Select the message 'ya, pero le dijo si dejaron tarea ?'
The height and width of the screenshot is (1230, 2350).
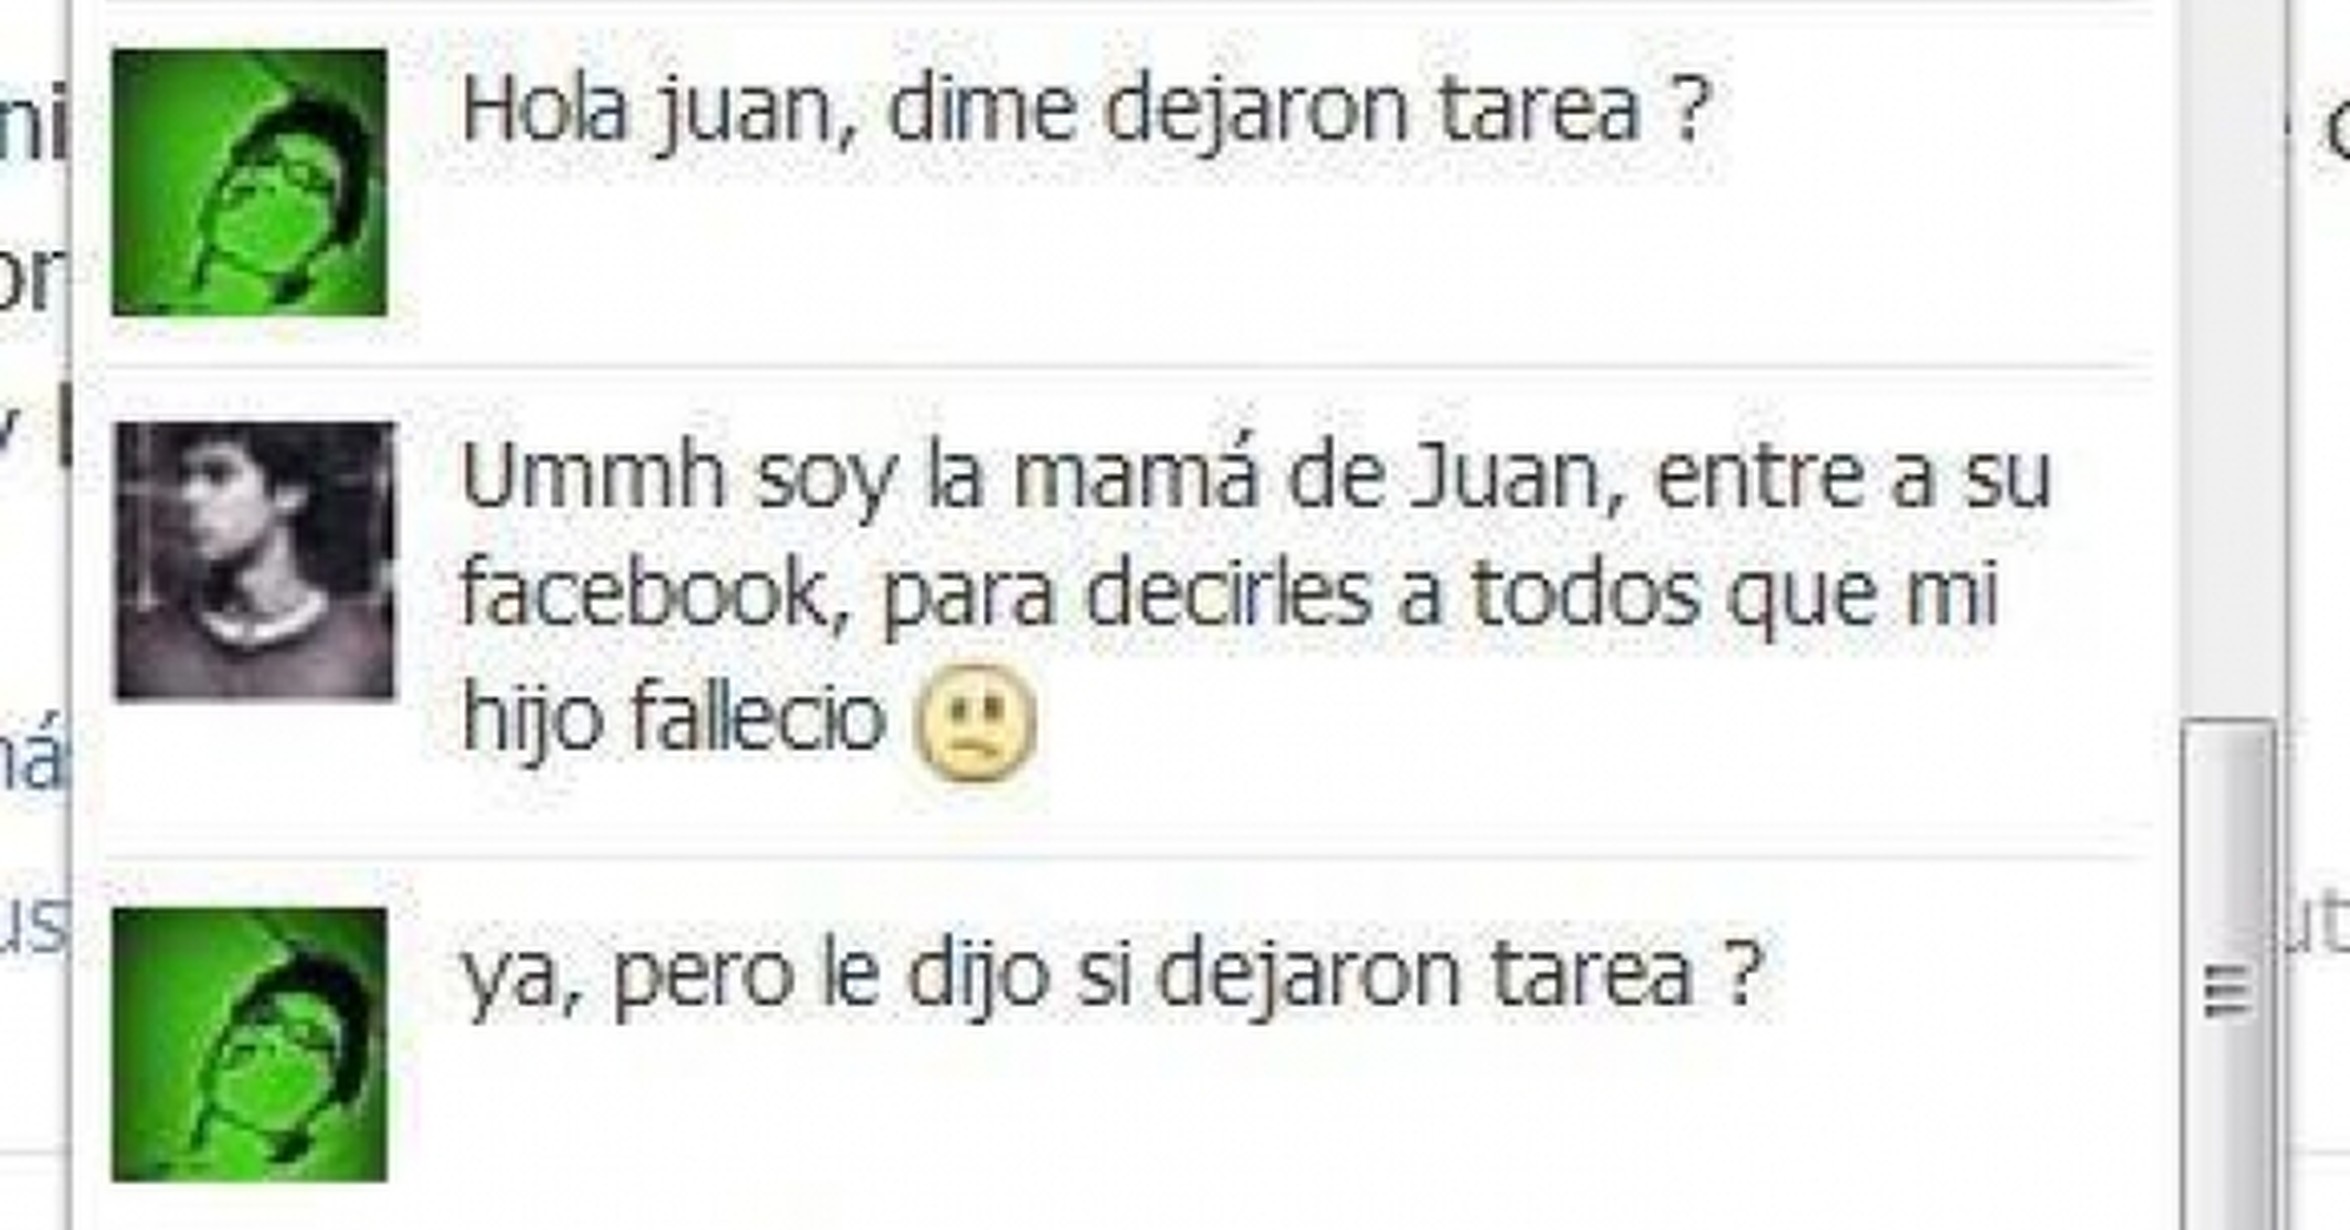pos(1112,976)
